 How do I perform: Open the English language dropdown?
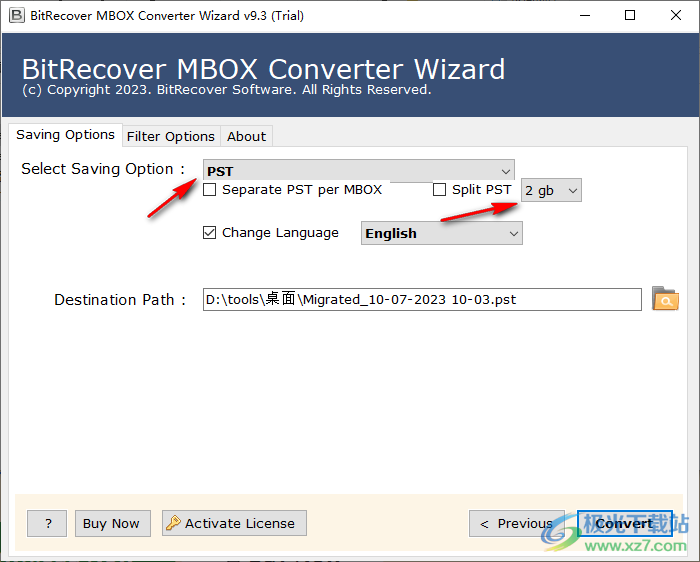pyautogui.click(x=442, y=233)
